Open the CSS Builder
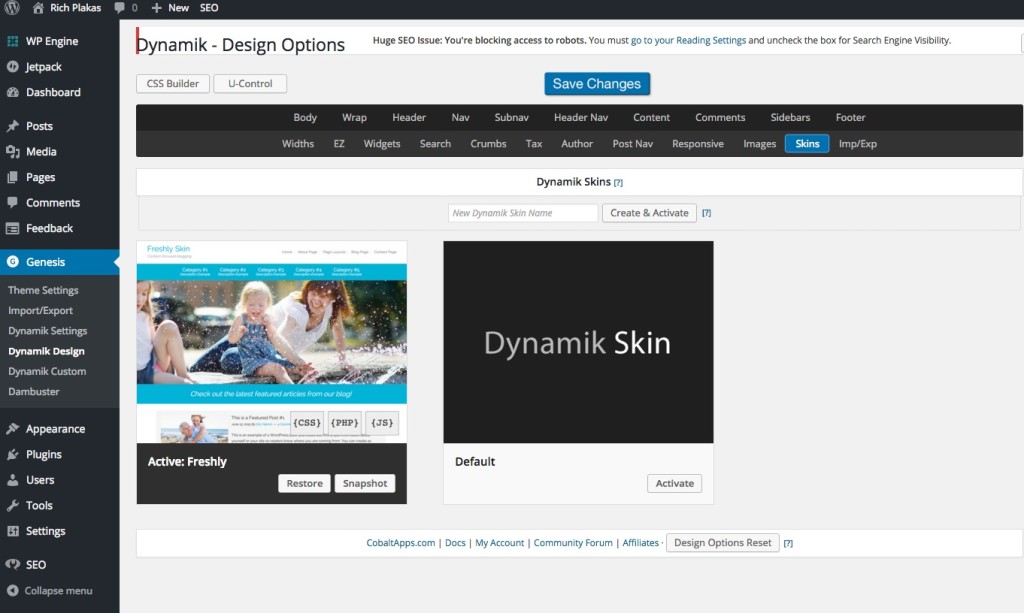 (173, 84)
